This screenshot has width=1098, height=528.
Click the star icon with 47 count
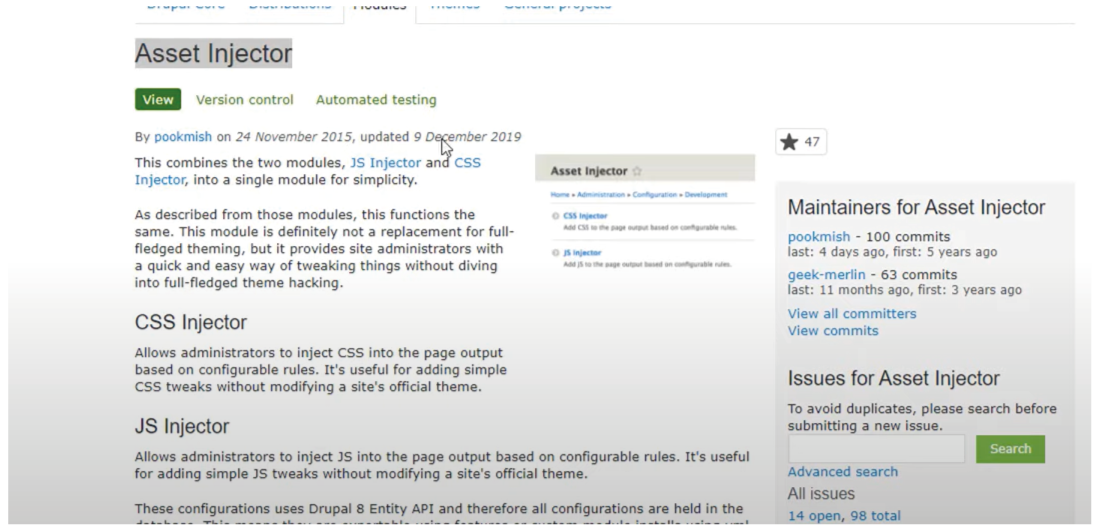coord(801,142)
